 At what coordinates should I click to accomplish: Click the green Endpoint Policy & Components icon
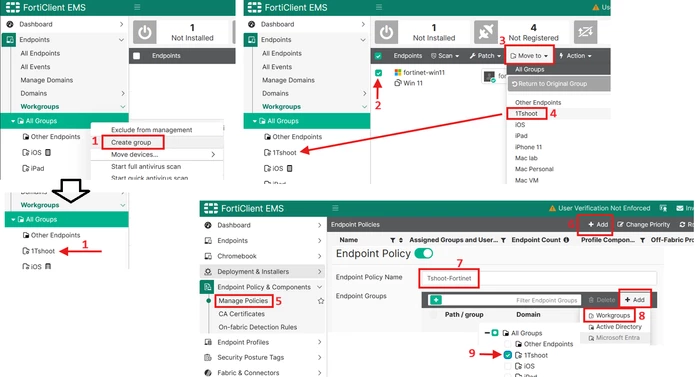(208, 287)
